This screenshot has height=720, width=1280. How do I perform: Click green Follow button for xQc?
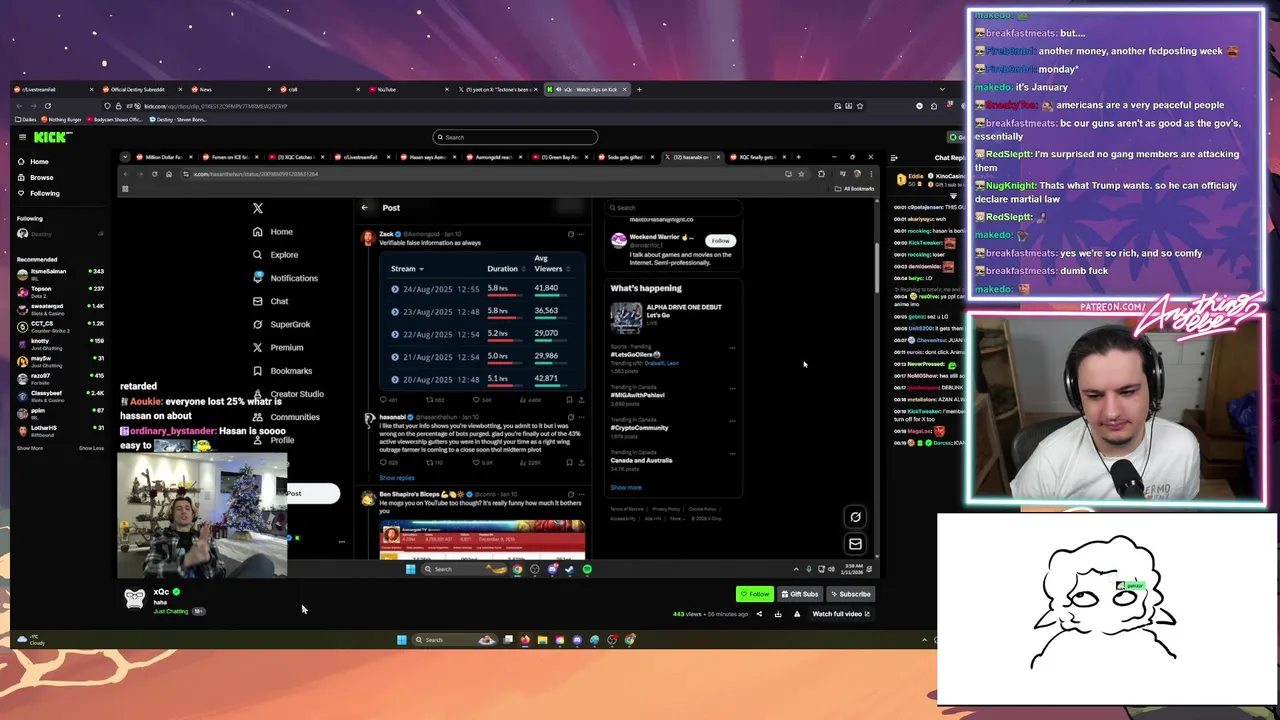coord(755,594)
